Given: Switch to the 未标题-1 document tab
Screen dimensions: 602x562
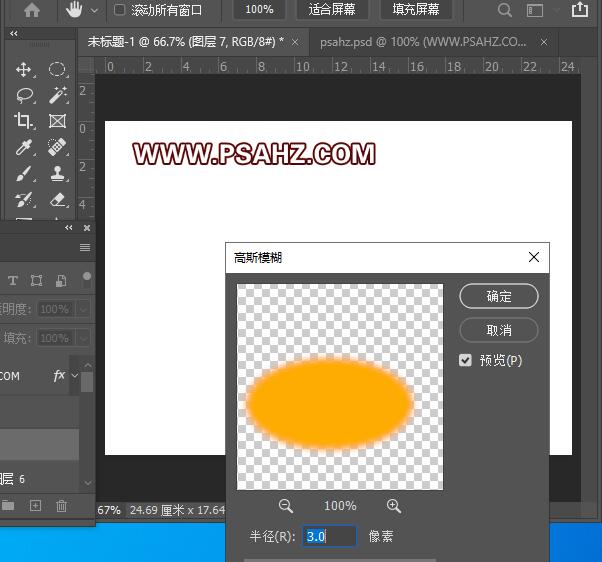Looking at the screenshot, I should [185, 41].
